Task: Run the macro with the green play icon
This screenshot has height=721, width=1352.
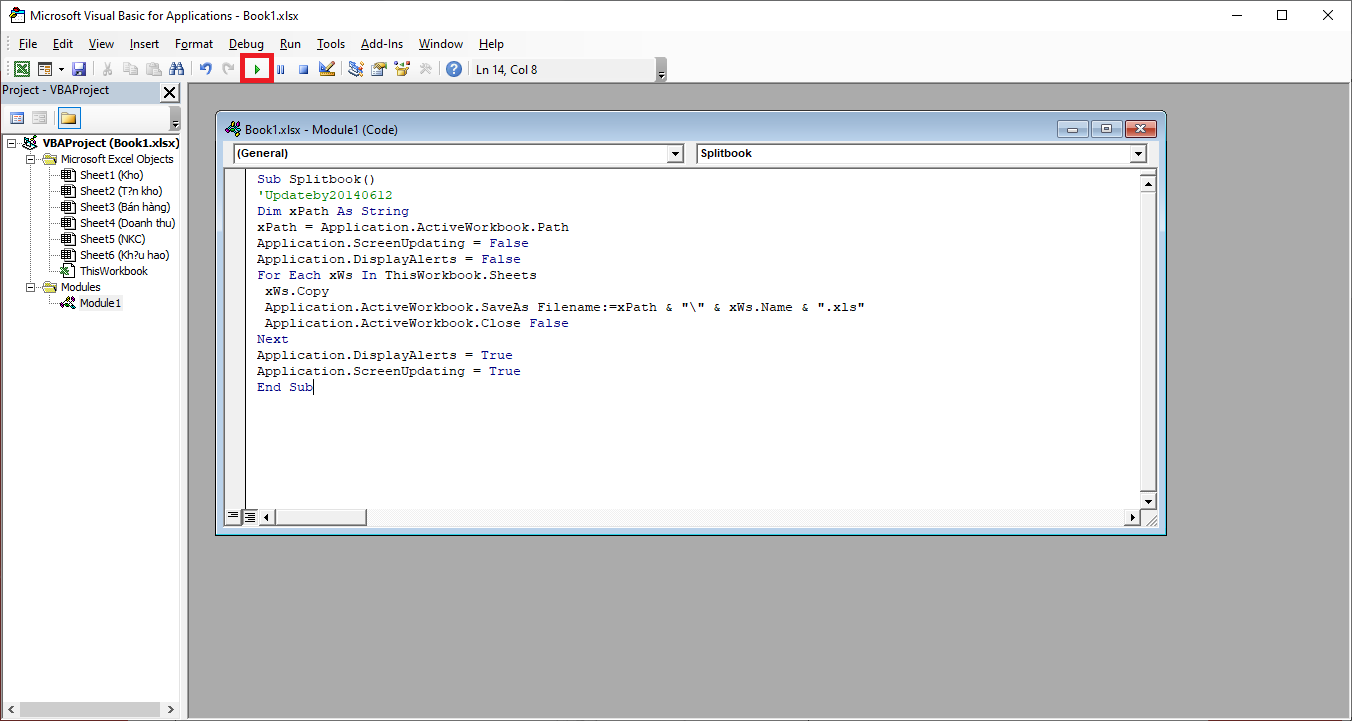Action: (x=257, y=69)
